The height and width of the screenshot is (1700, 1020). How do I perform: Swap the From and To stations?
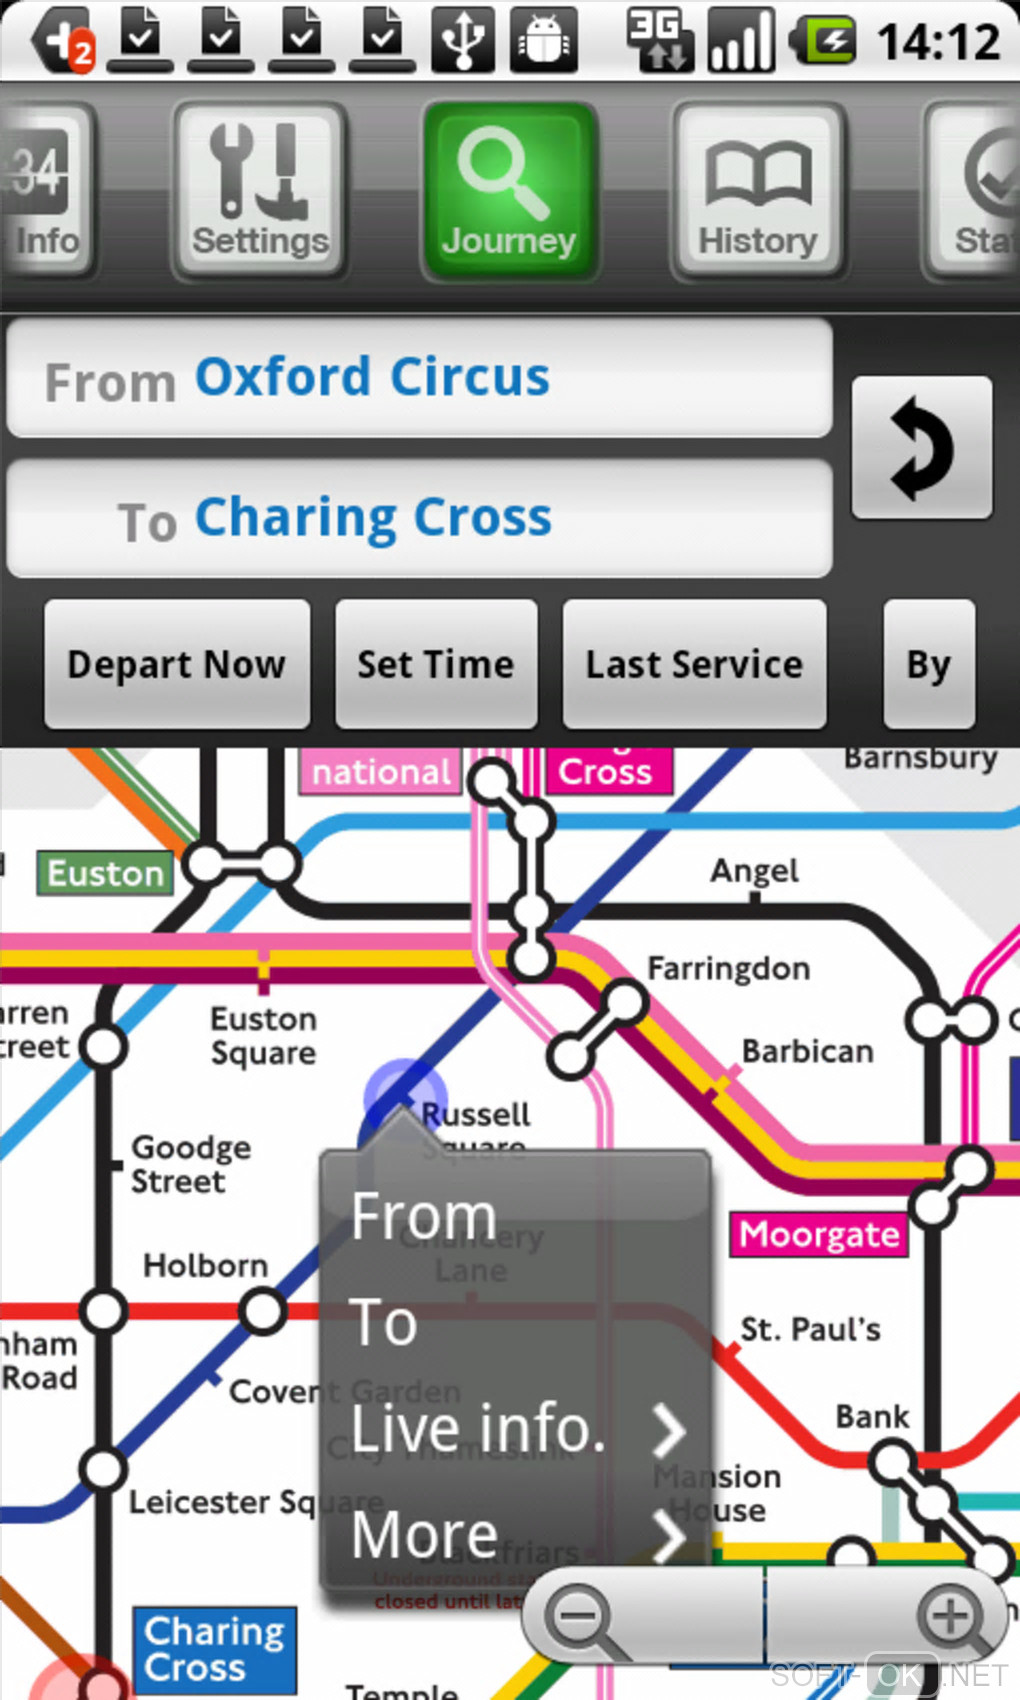(x=921, y=448)
